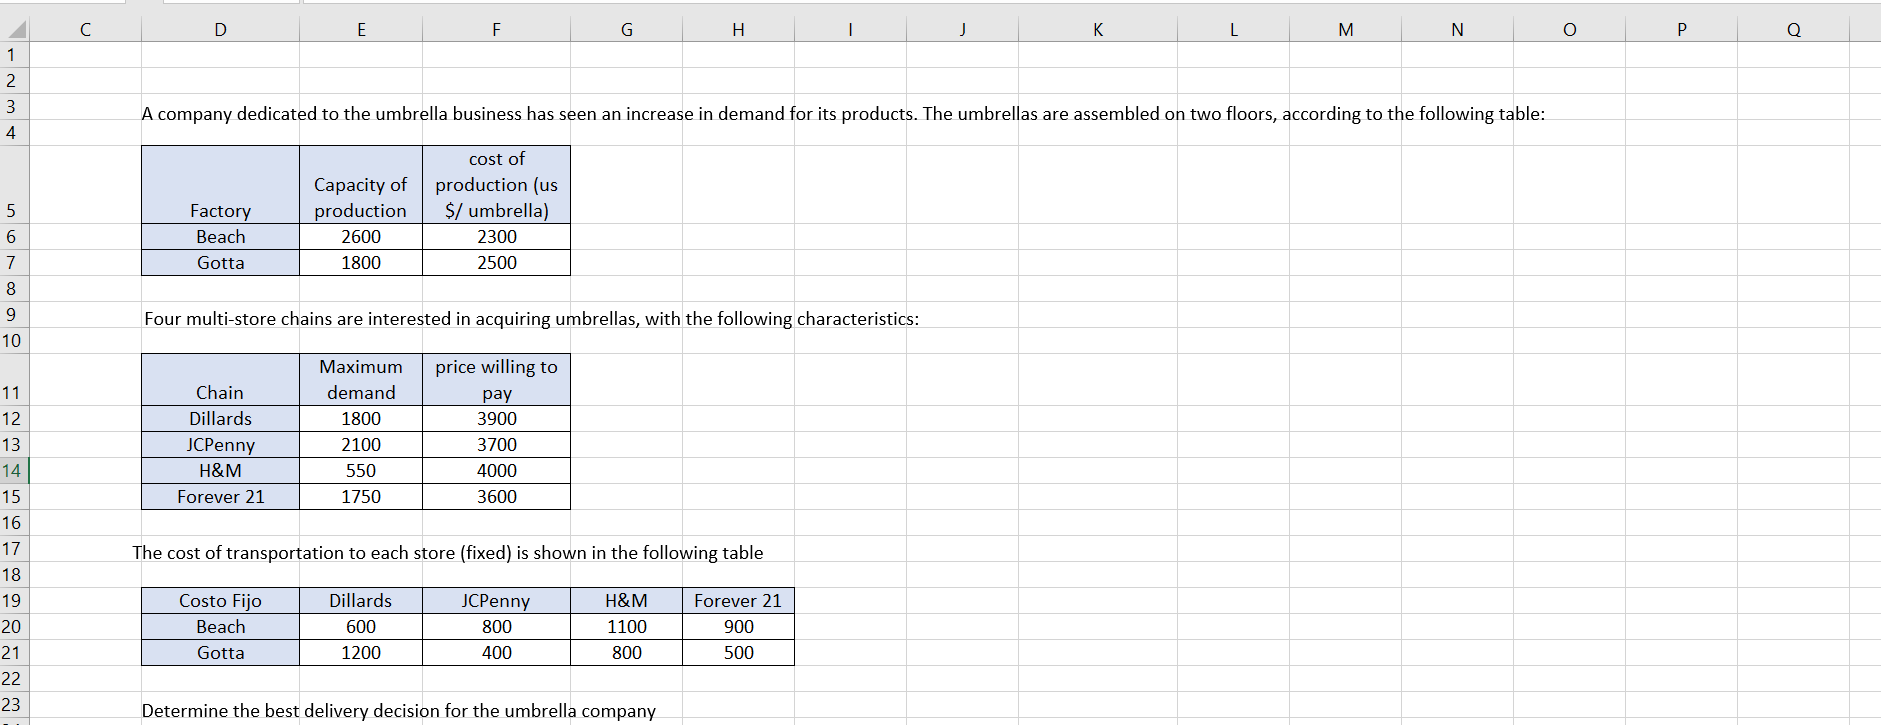This screenshot has height=725, width=1881.
Task: Click the Beach-to-H&M cost 1100
Action: [627, 626]
